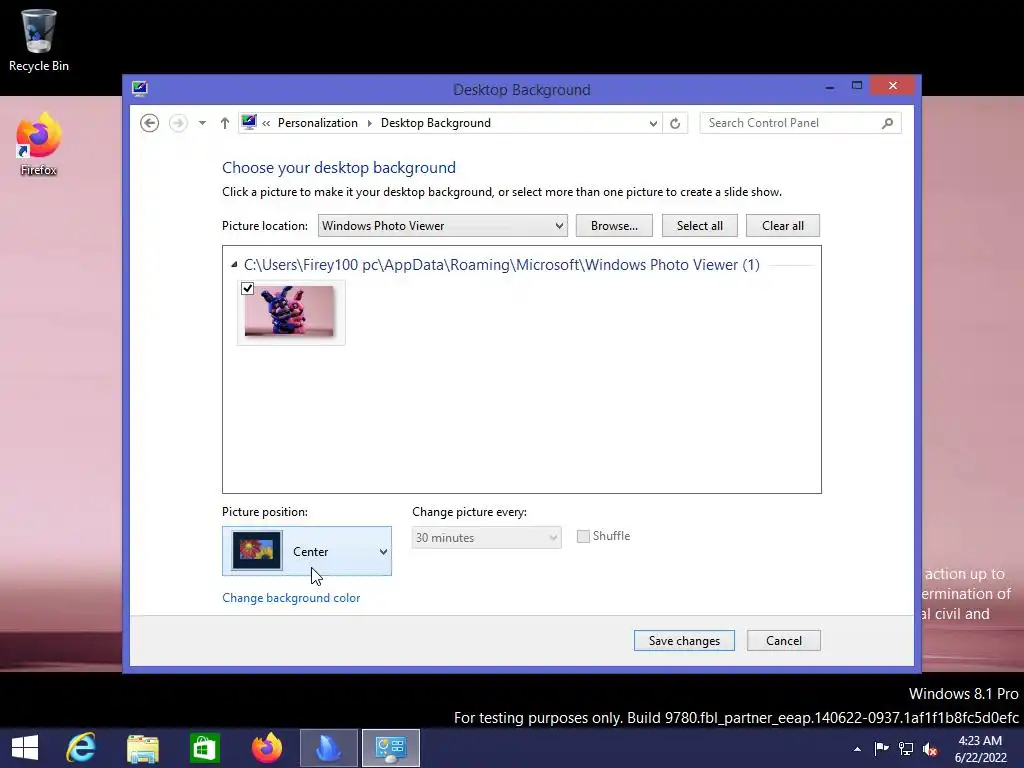1024x768 pixels.
Task: Expand the breadcrumb overflow chevrons
Action: coord(266,123)
